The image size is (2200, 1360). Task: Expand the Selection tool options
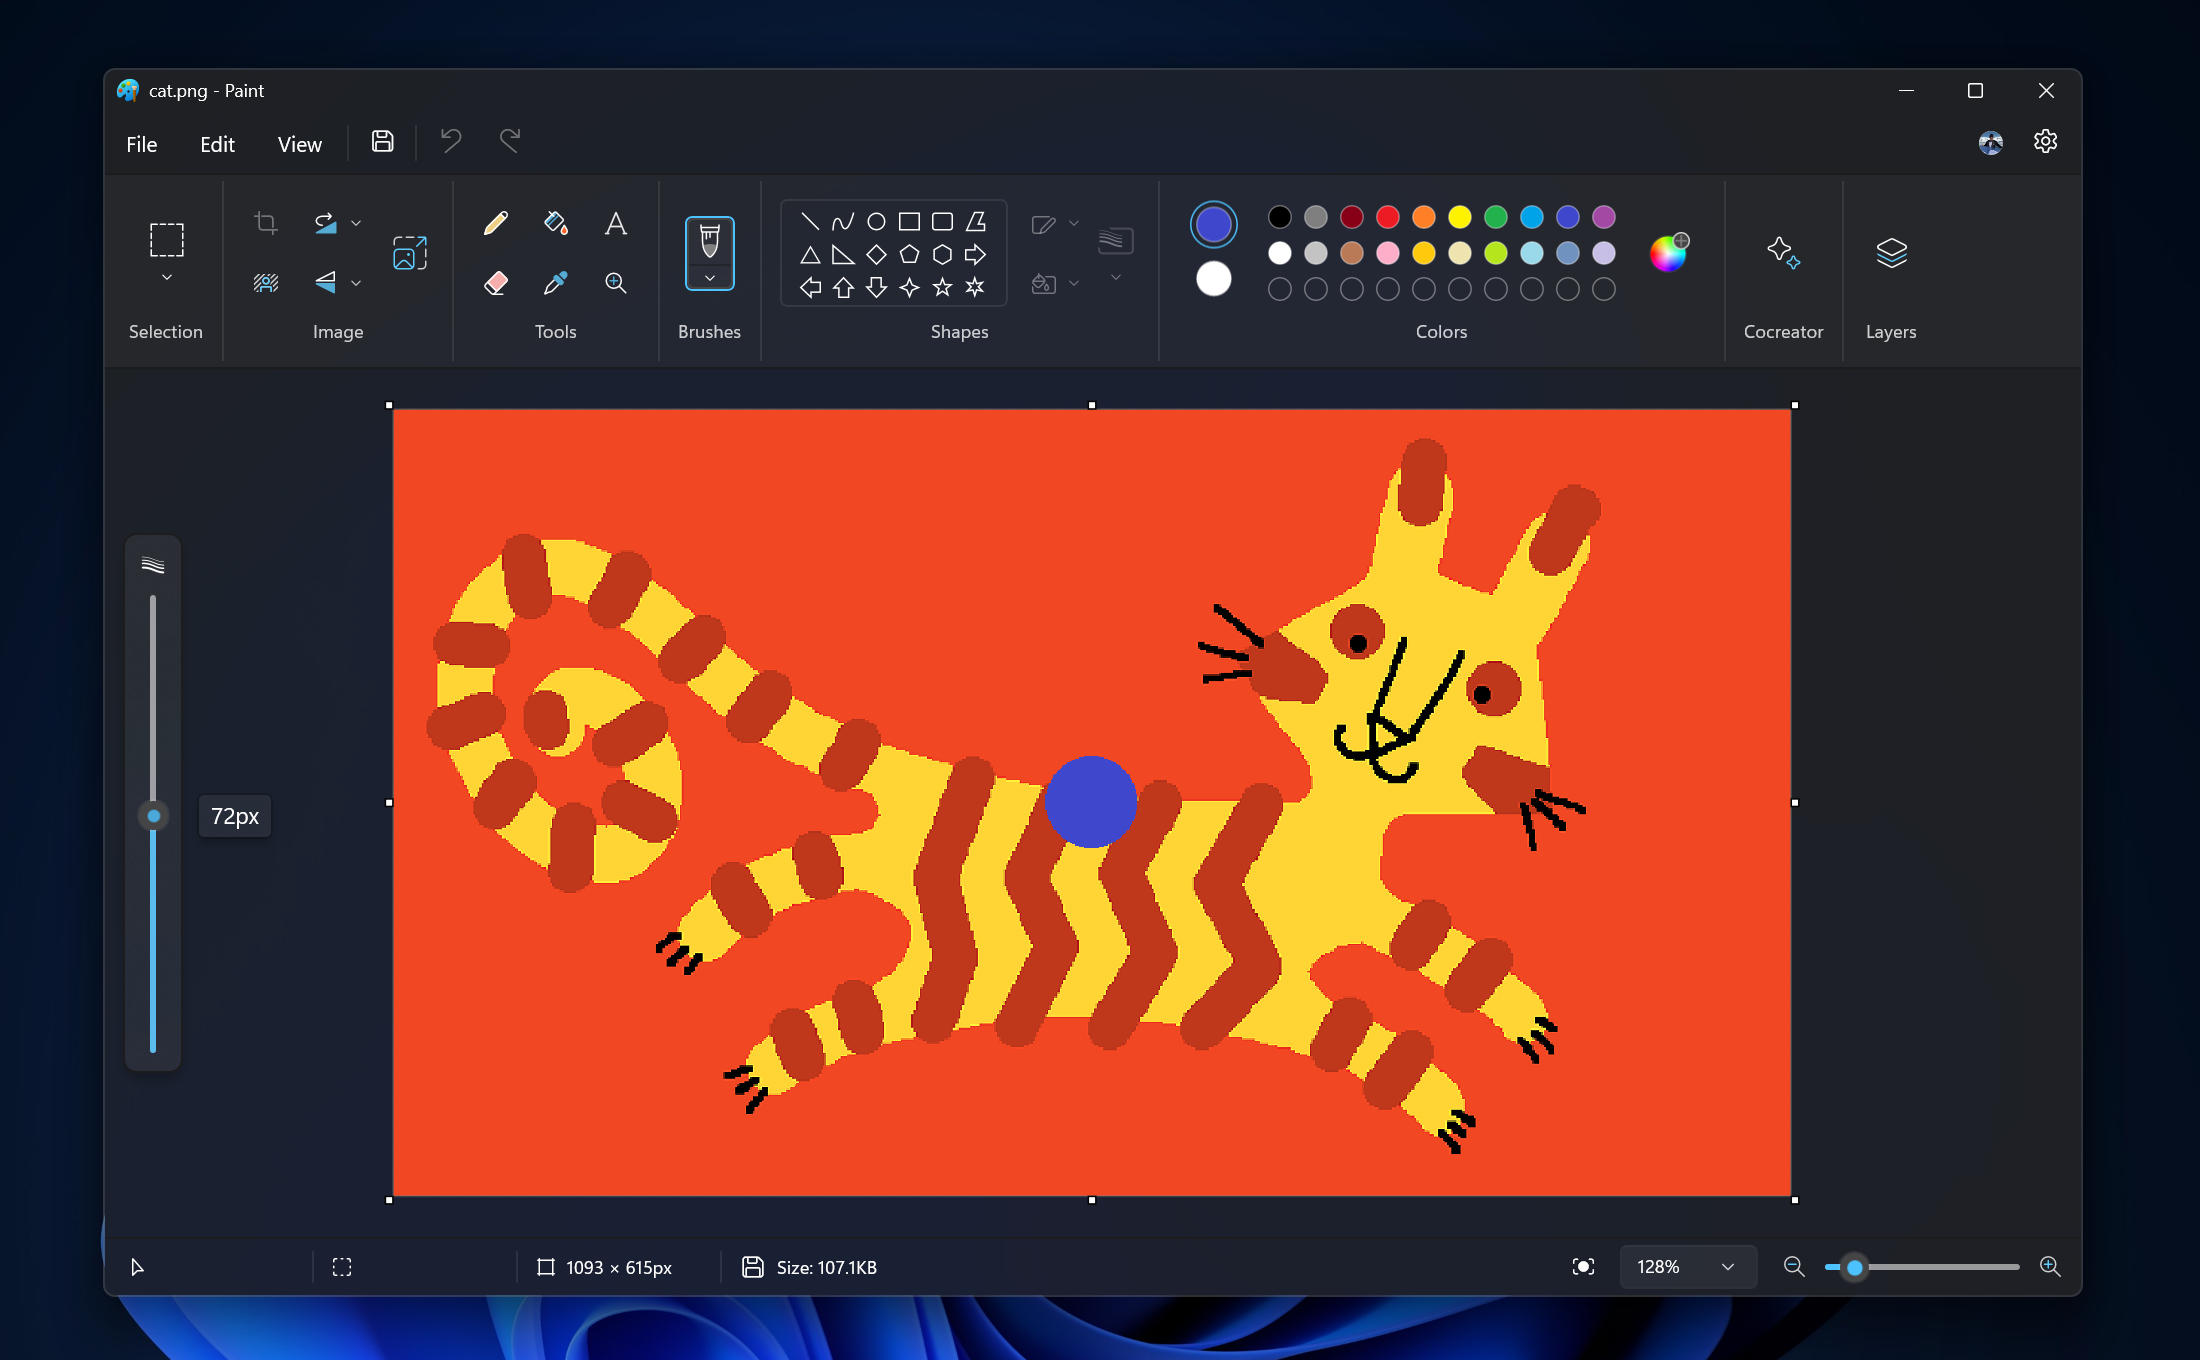(167, 280)
